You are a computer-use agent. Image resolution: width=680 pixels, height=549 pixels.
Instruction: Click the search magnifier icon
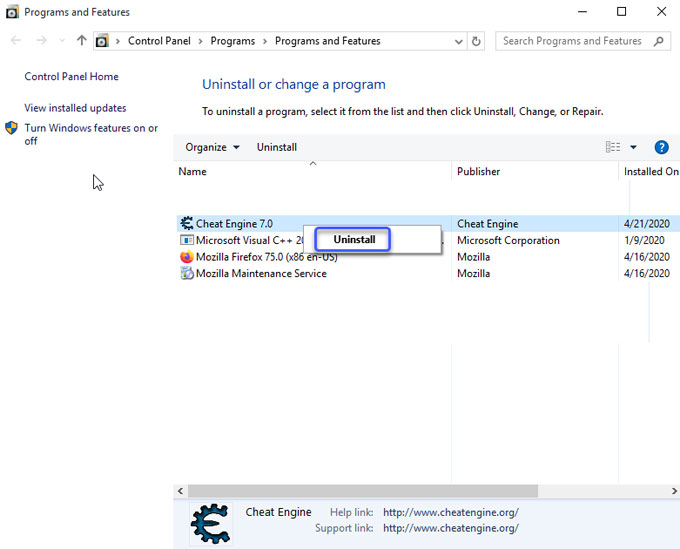tap(659, 41)
